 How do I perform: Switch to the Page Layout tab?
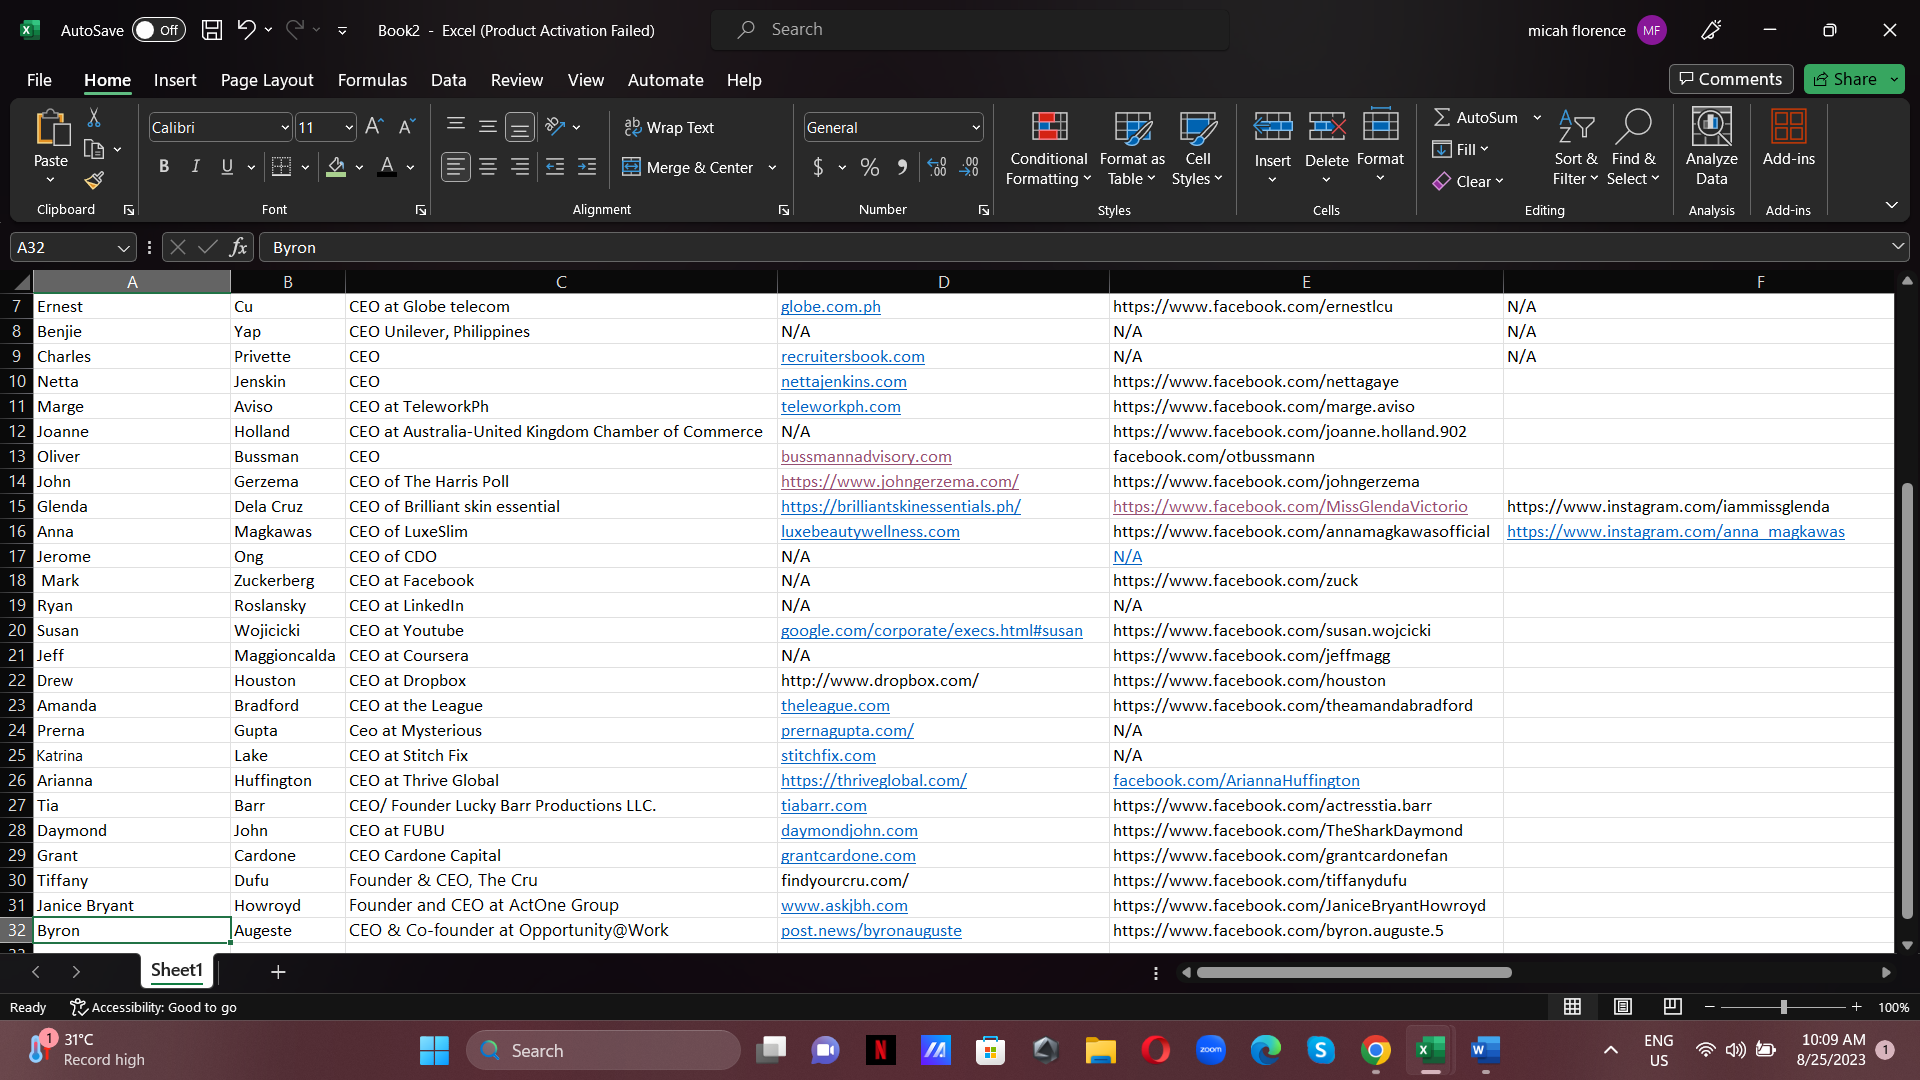267,80
